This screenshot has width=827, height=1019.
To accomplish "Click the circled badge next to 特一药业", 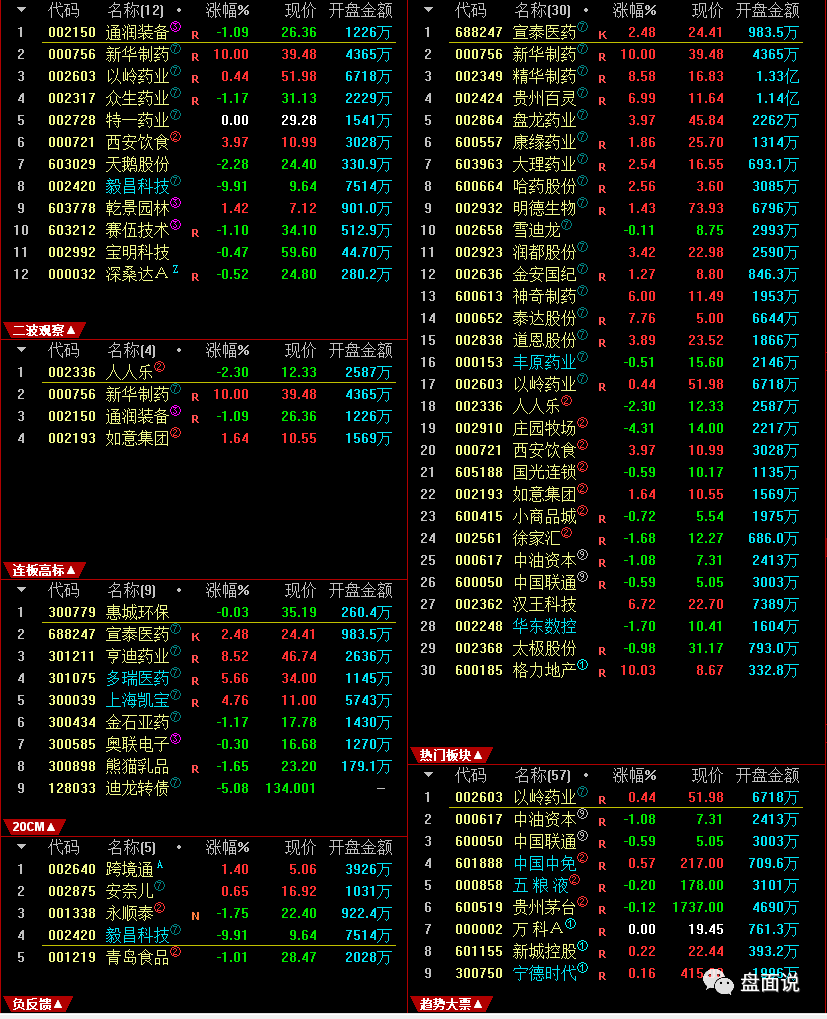I will coord(175,116).
